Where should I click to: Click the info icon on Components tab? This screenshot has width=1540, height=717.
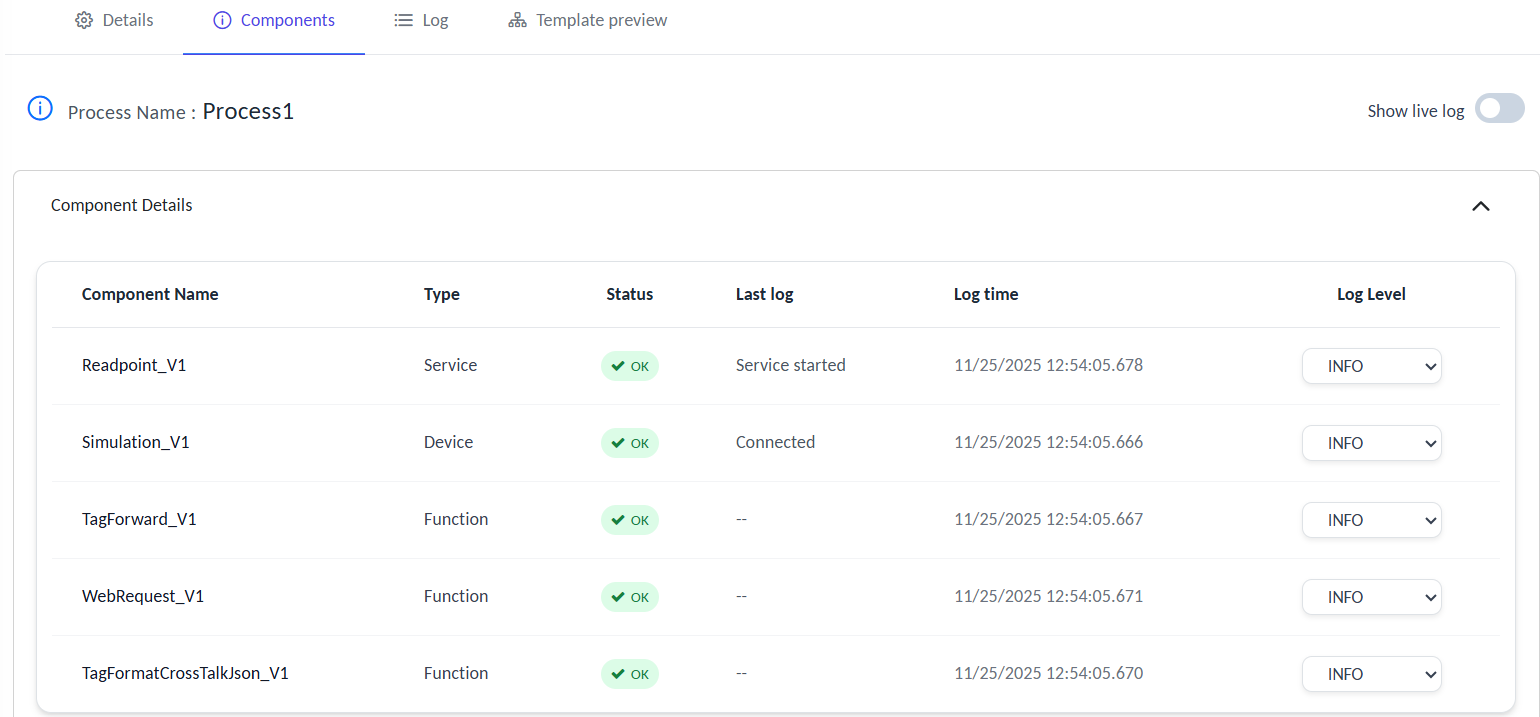[x=222, y=20]
